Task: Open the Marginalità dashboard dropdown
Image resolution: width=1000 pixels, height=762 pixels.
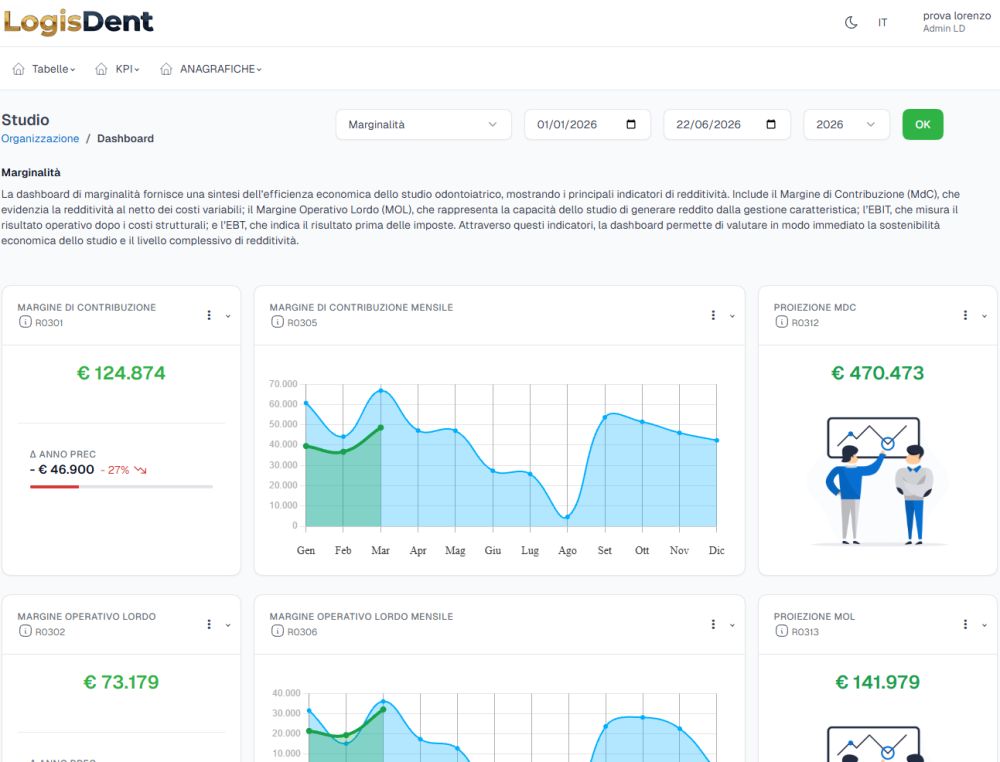Action: coord(423,124)
